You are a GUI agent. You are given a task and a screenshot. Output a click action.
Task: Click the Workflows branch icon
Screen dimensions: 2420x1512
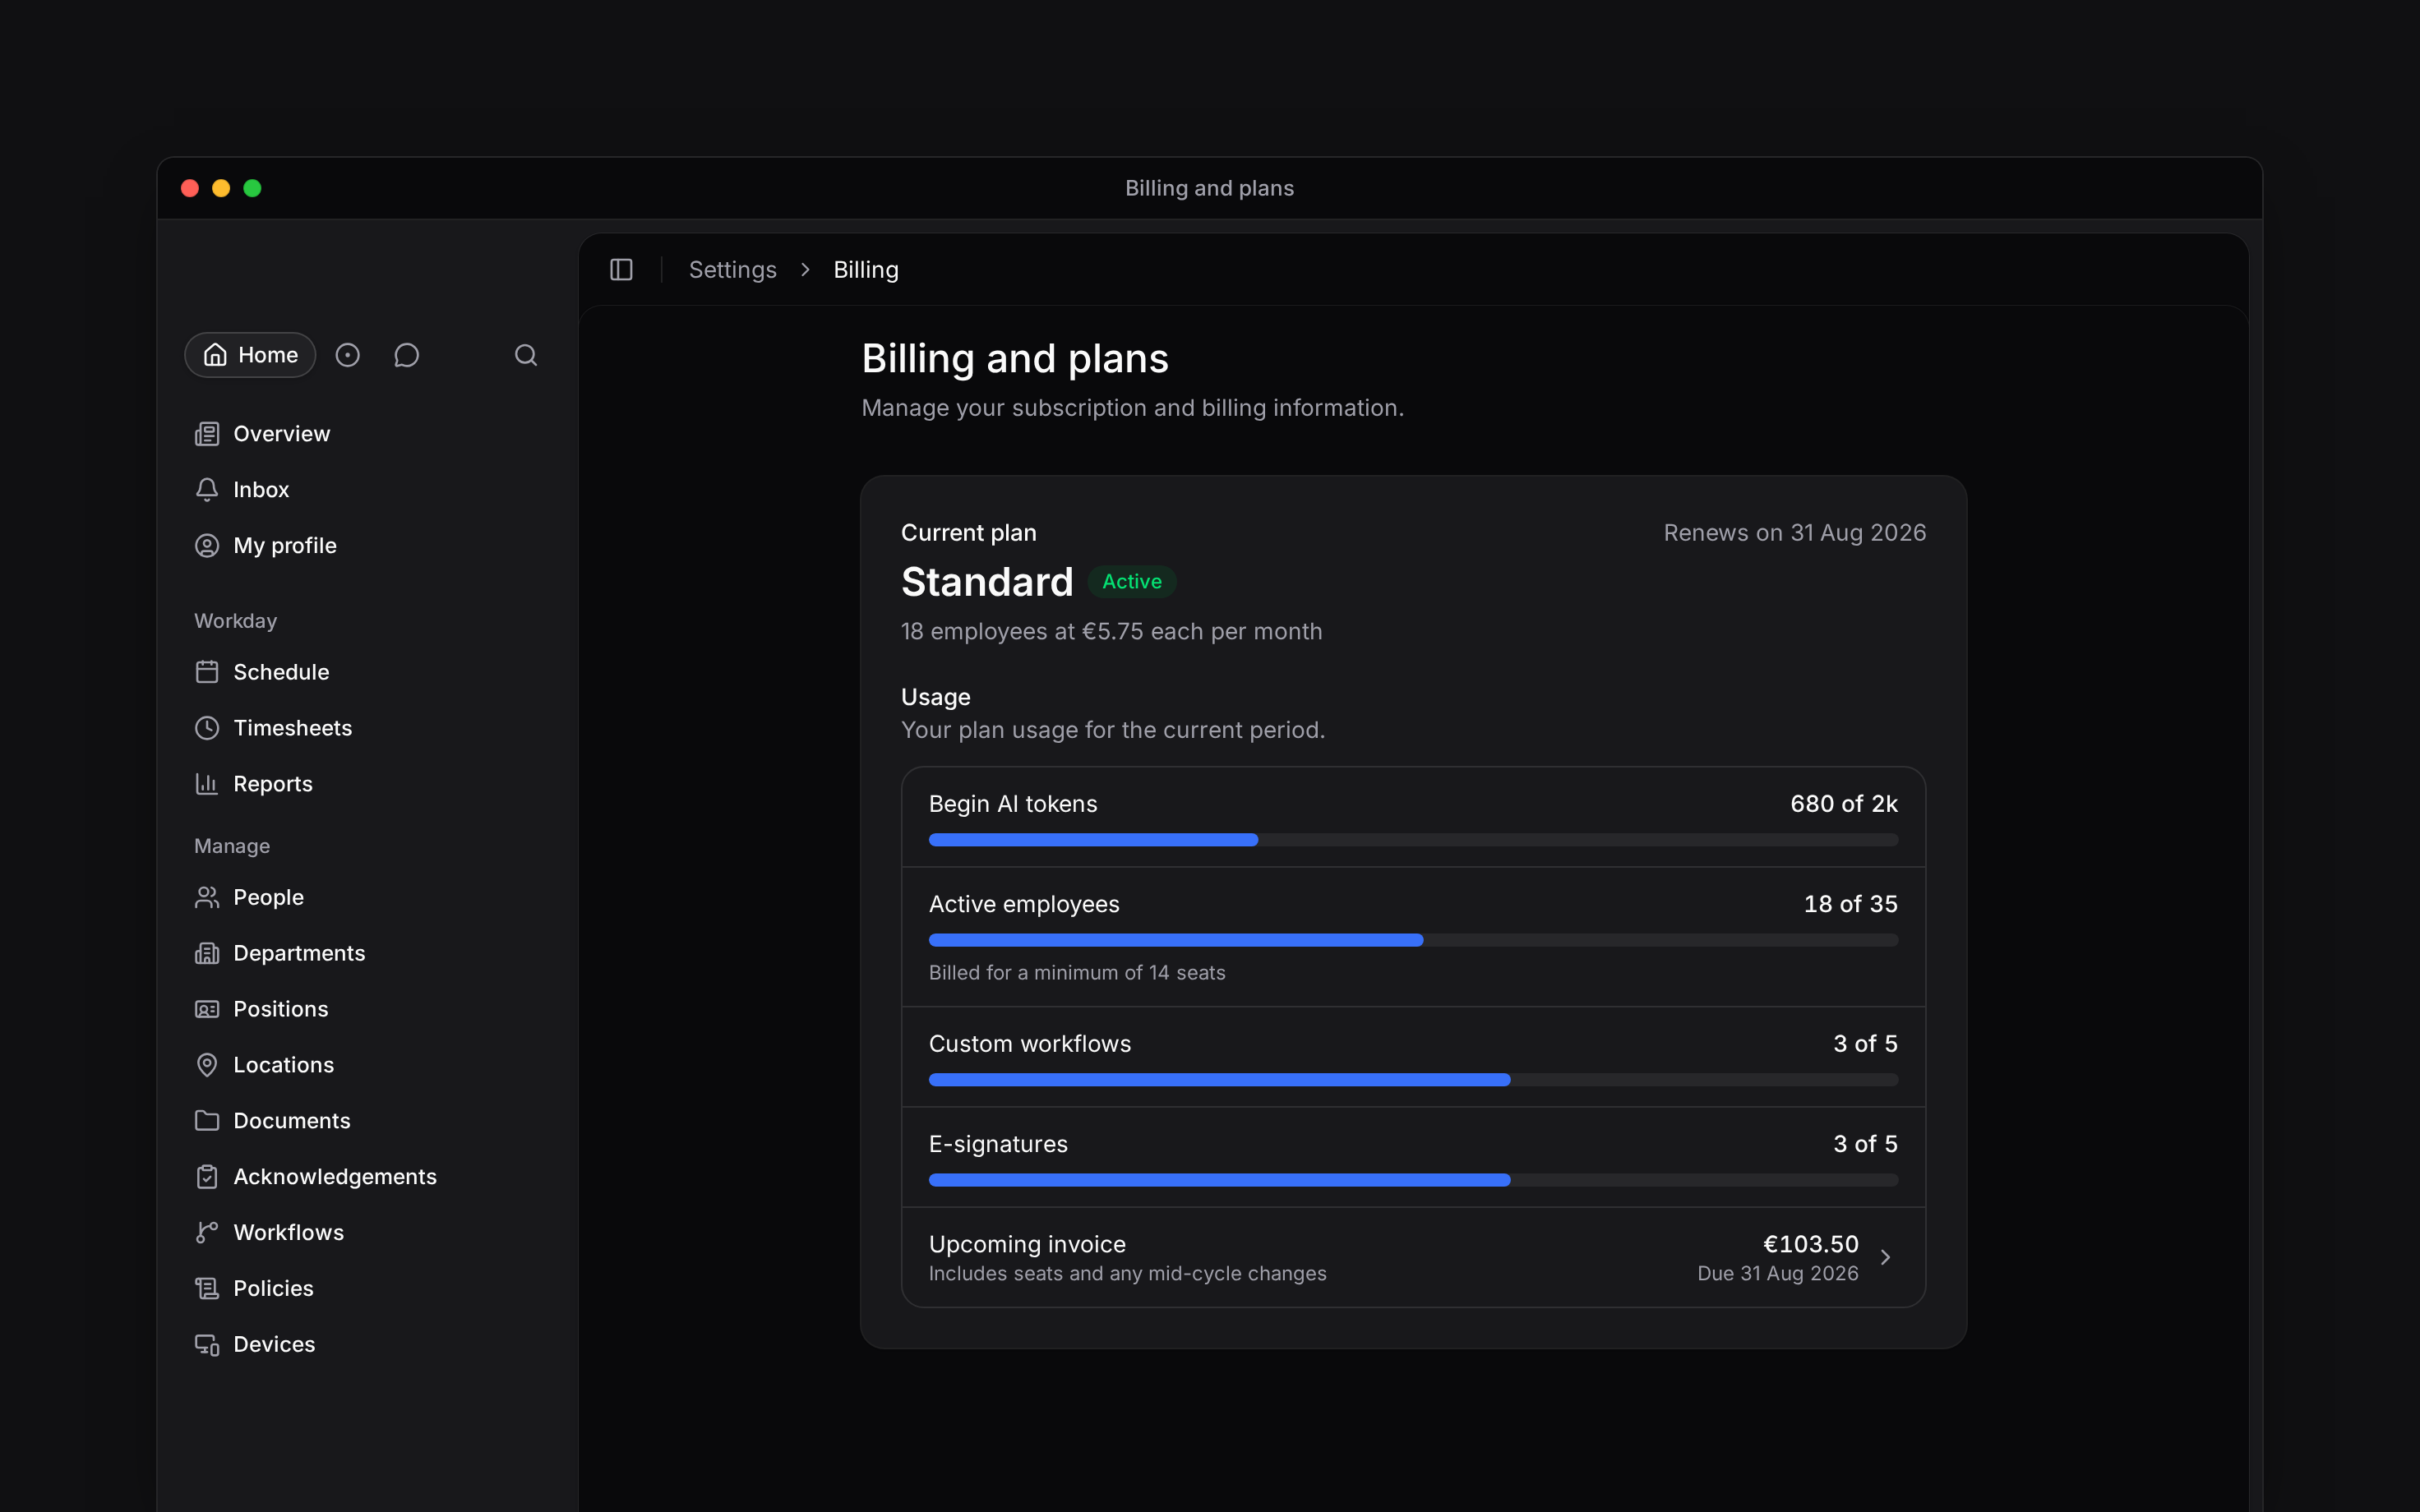(207, 1233)
